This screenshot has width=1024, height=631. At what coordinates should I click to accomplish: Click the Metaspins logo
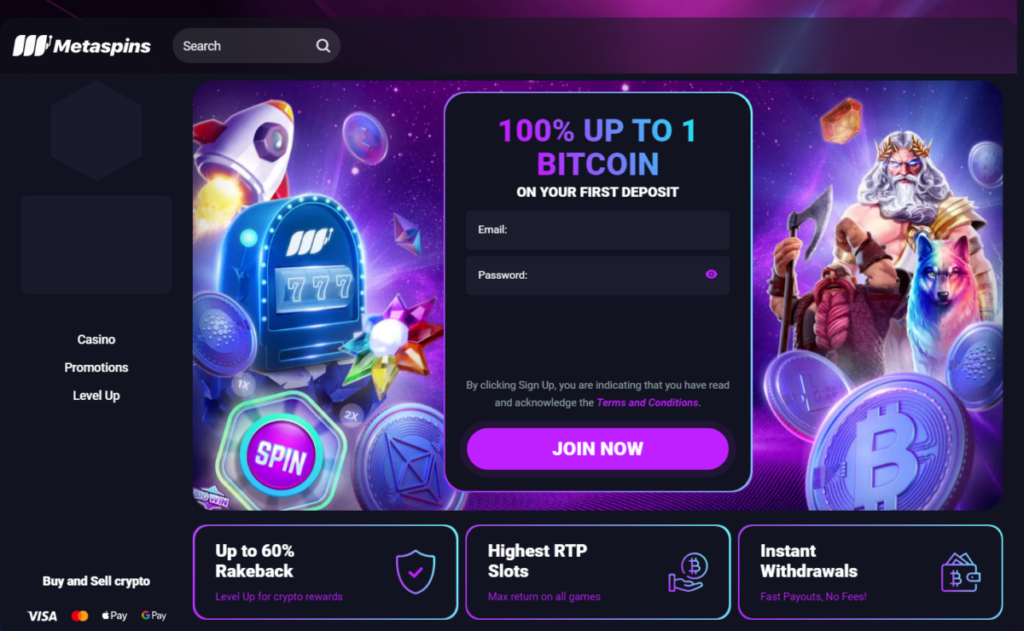[82, 46]
